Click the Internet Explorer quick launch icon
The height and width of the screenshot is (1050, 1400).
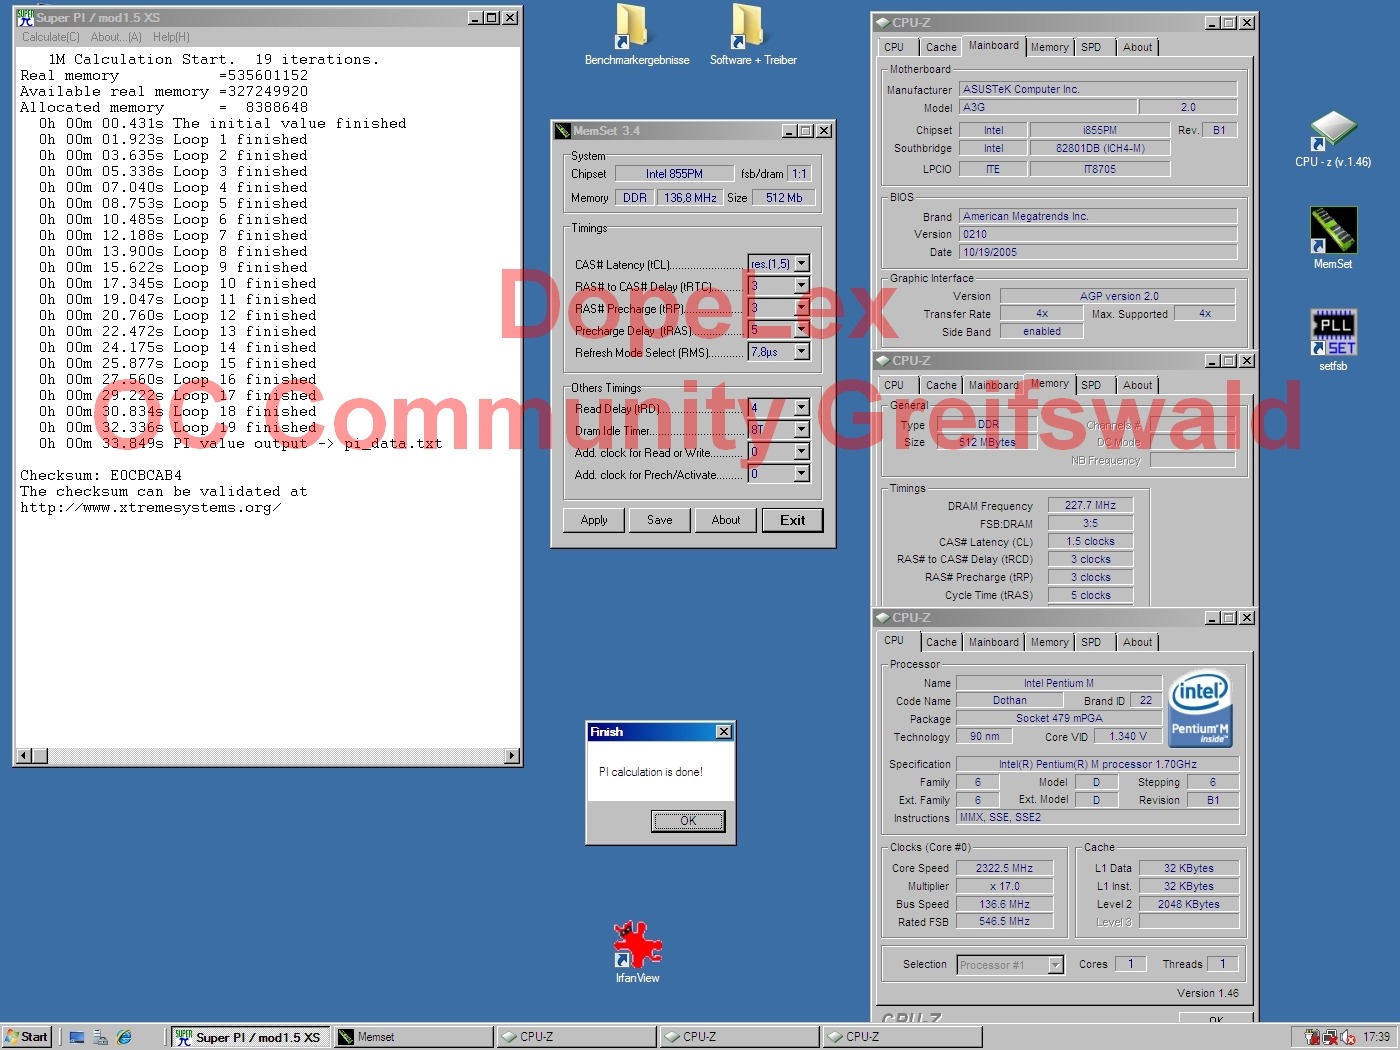pyautogui.click(x=124, y=1037)
